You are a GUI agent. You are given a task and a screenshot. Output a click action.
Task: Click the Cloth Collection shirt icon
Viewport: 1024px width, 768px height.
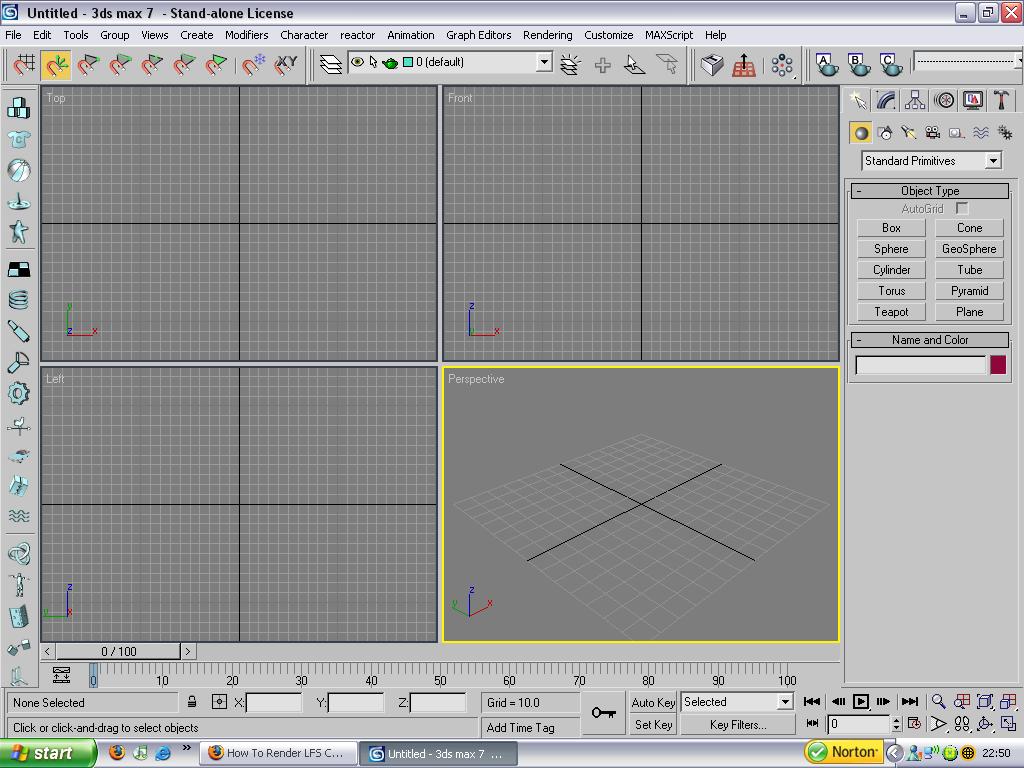pos(18,139)
